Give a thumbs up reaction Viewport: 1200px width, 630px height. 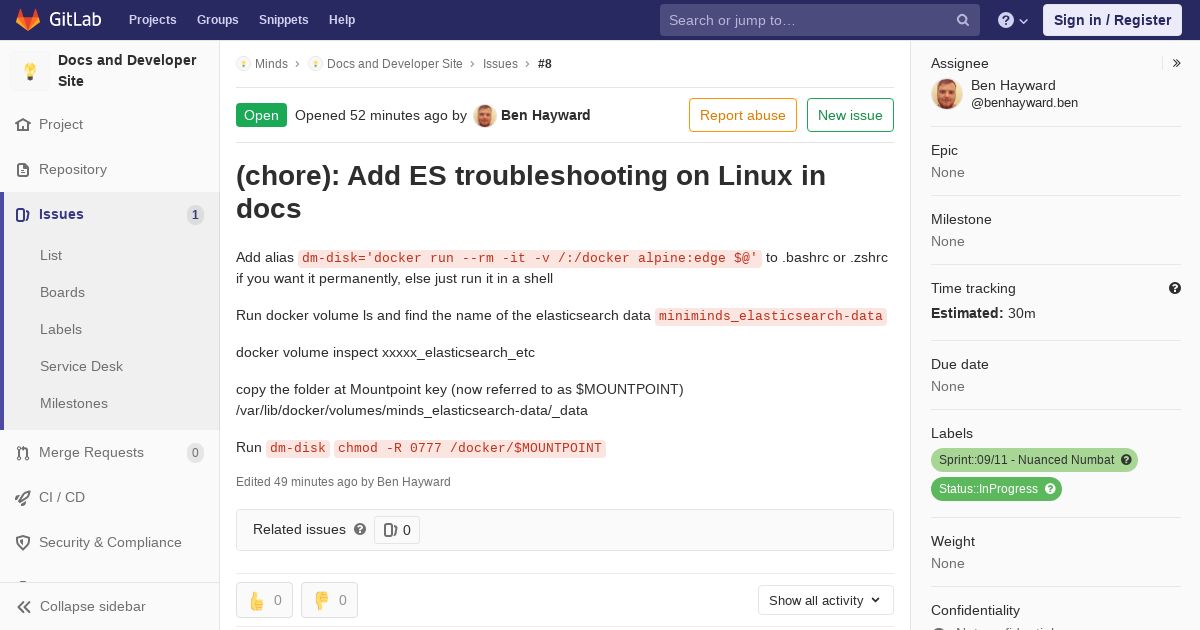pos(264,600)
